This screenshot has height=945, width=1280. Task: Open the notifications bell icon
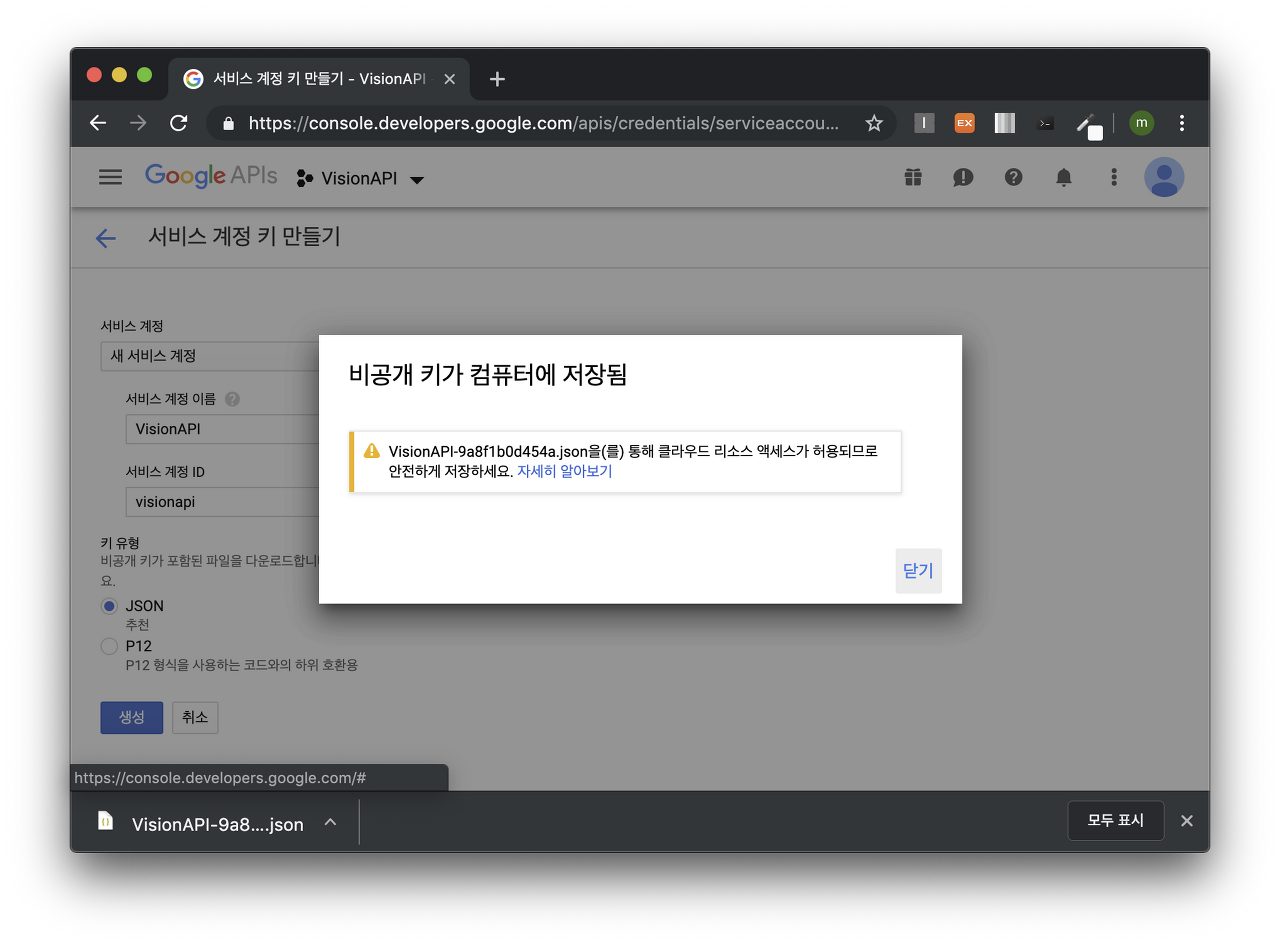pos(1063,177)
